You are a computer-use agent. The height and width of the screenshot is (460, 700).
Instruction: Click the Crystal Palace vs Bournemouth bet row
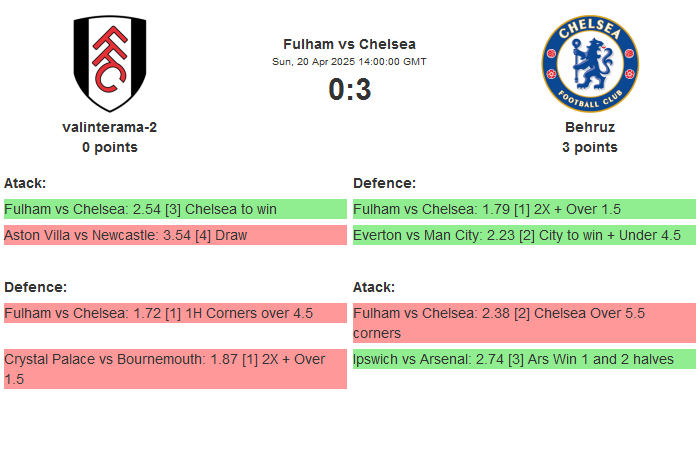(x=175, y=368)
